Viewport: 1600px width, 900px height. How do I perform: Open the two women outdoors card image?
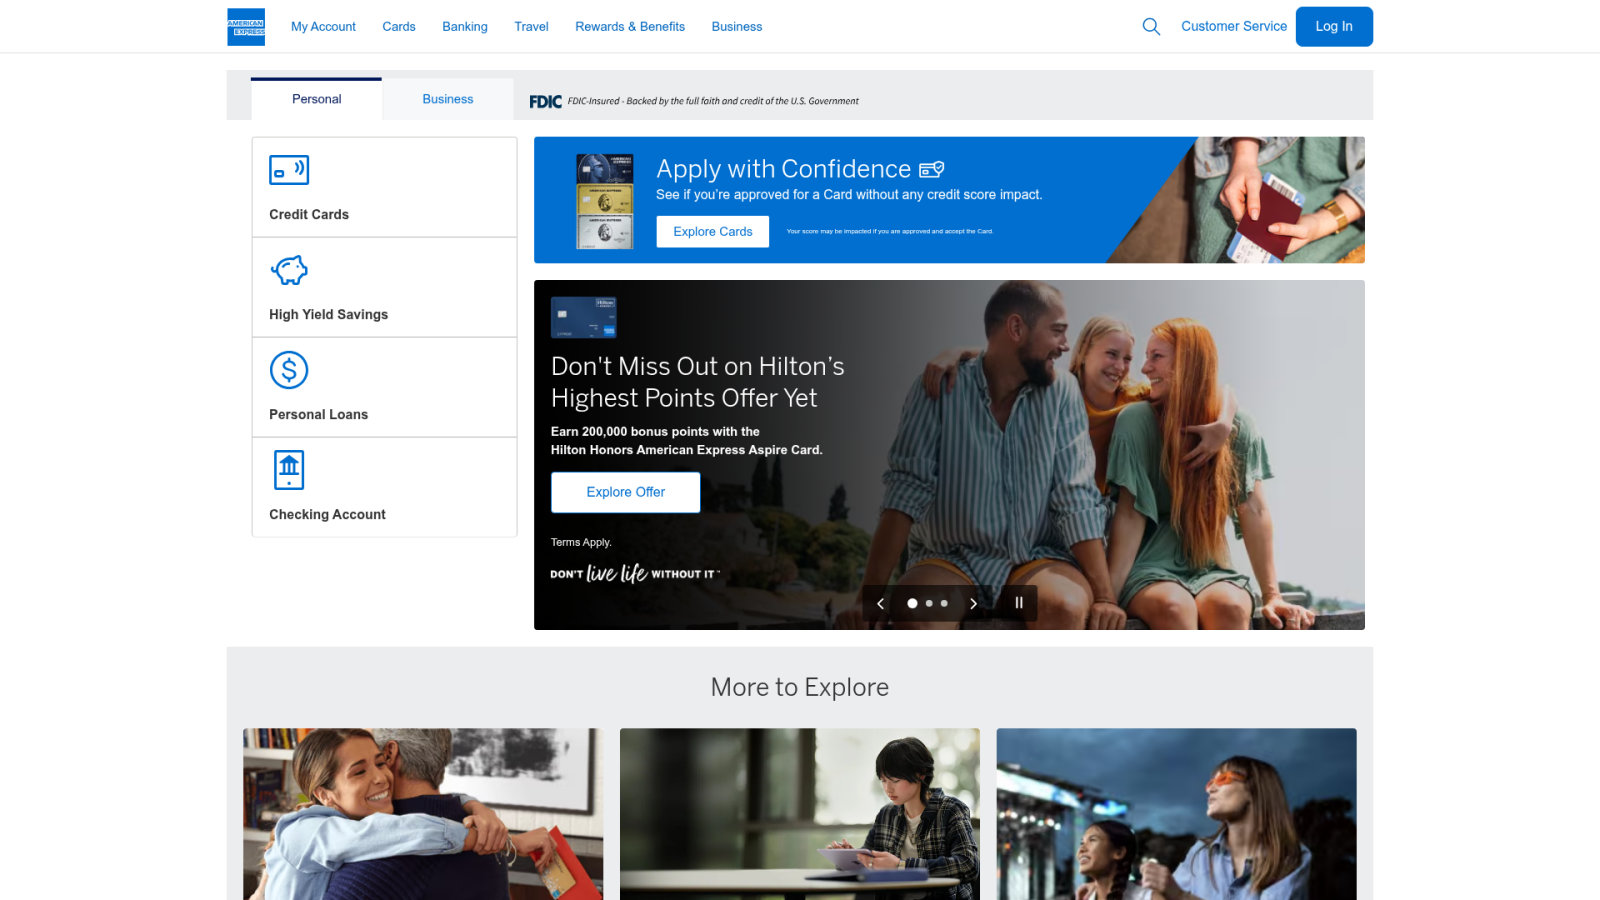point(1177,814)
